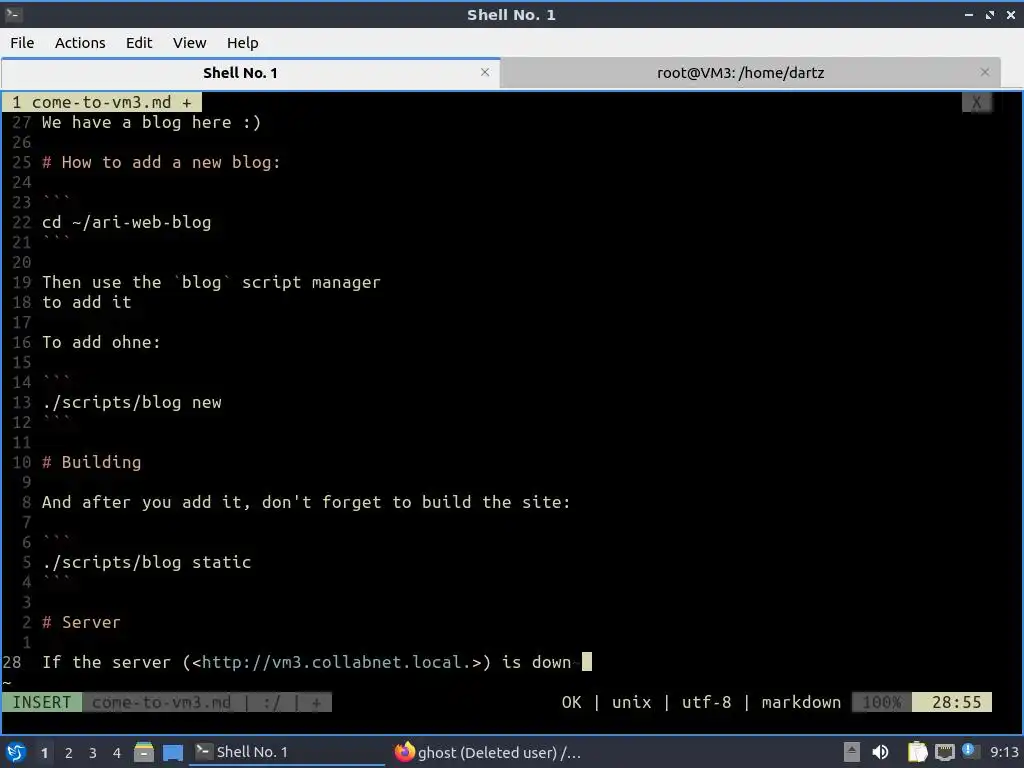The height and width of the screenshot is (768, 1024).
Task: Click the line 'cd ~/ari-web-blog'
Action: (127, 223)
